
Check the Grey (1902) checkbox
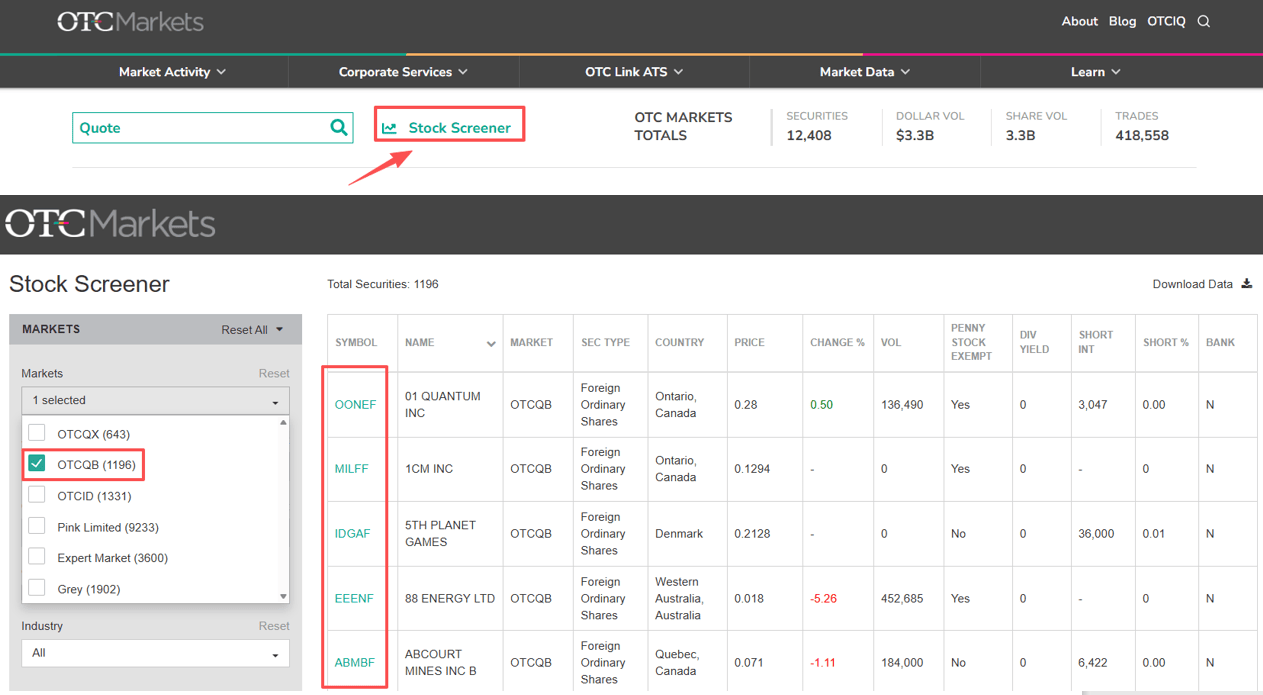click(x=37, y=588)
